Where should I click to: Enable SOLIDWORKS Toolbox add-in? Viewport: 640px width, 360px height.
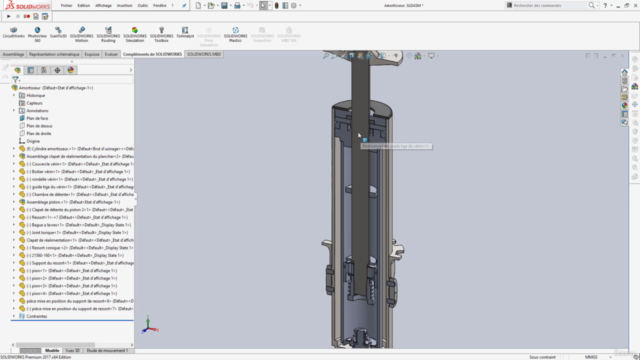[161, 34]
